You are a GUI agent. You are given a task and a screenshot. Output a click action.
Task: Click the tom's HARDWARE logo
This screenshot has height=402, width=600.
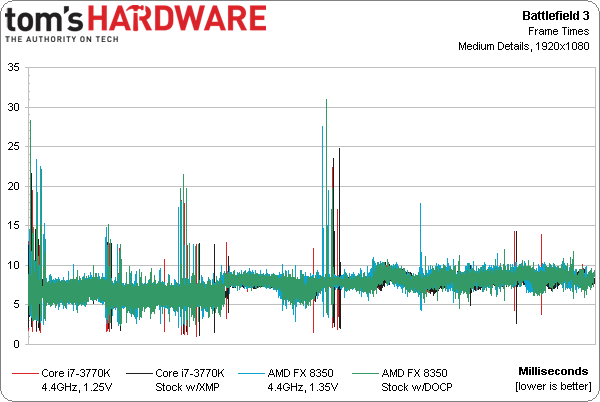pos(135,23)
